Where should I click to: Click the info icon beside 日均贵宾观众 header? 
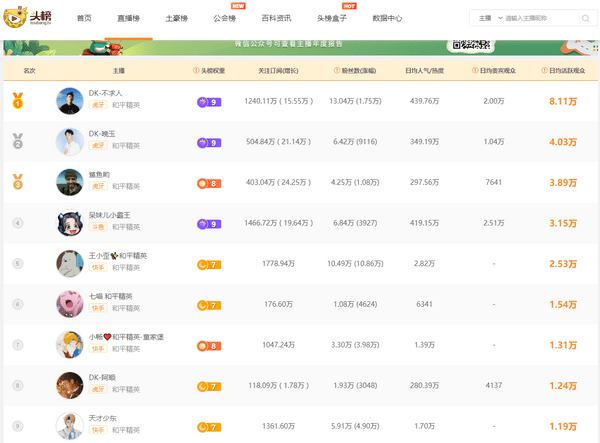(x=475, y=70)
